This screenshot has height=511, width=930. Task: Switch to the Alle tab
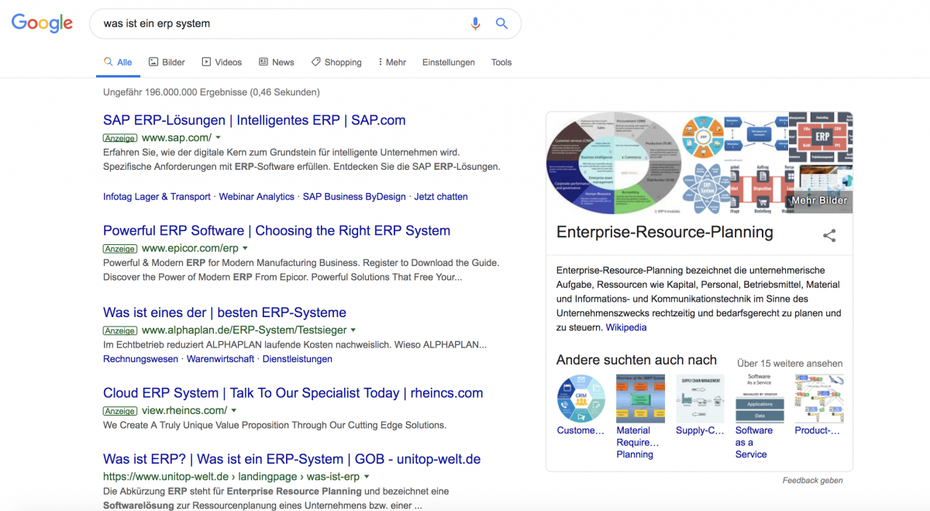point(118,62)
